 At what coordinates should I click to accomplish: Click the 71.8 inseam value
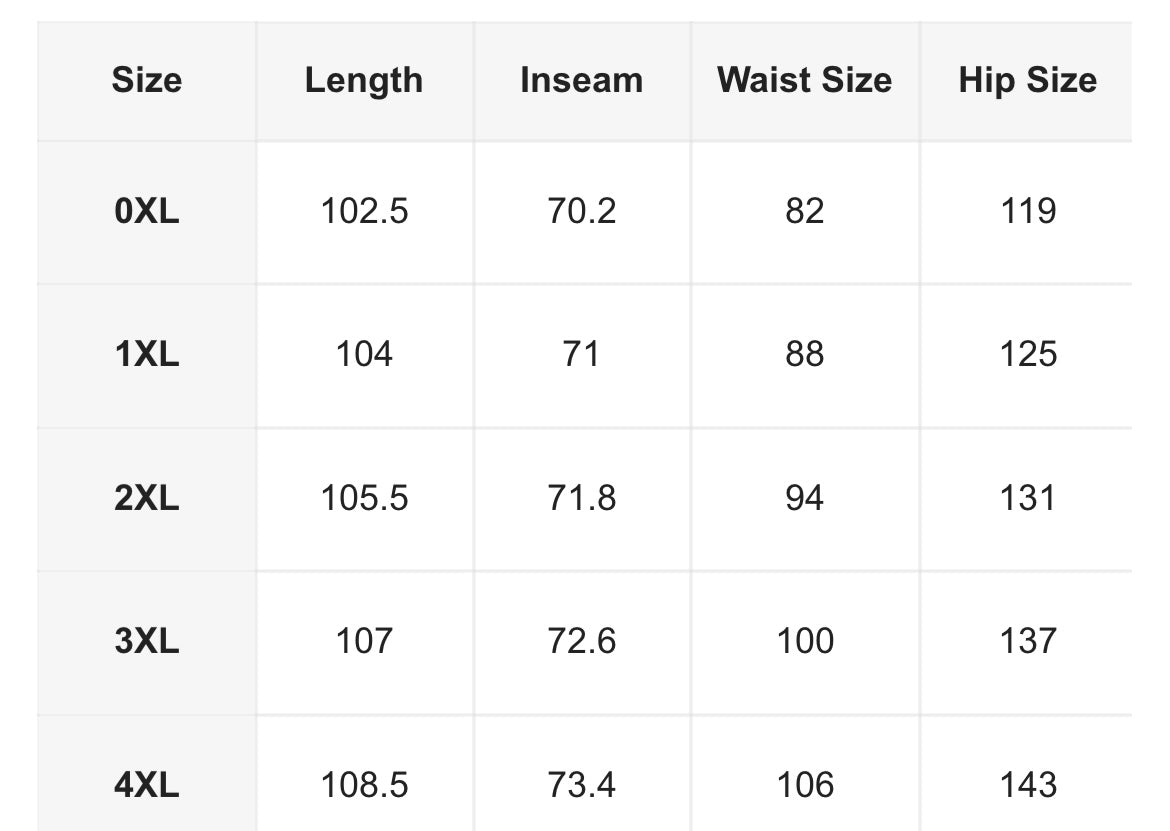[581, 498]
